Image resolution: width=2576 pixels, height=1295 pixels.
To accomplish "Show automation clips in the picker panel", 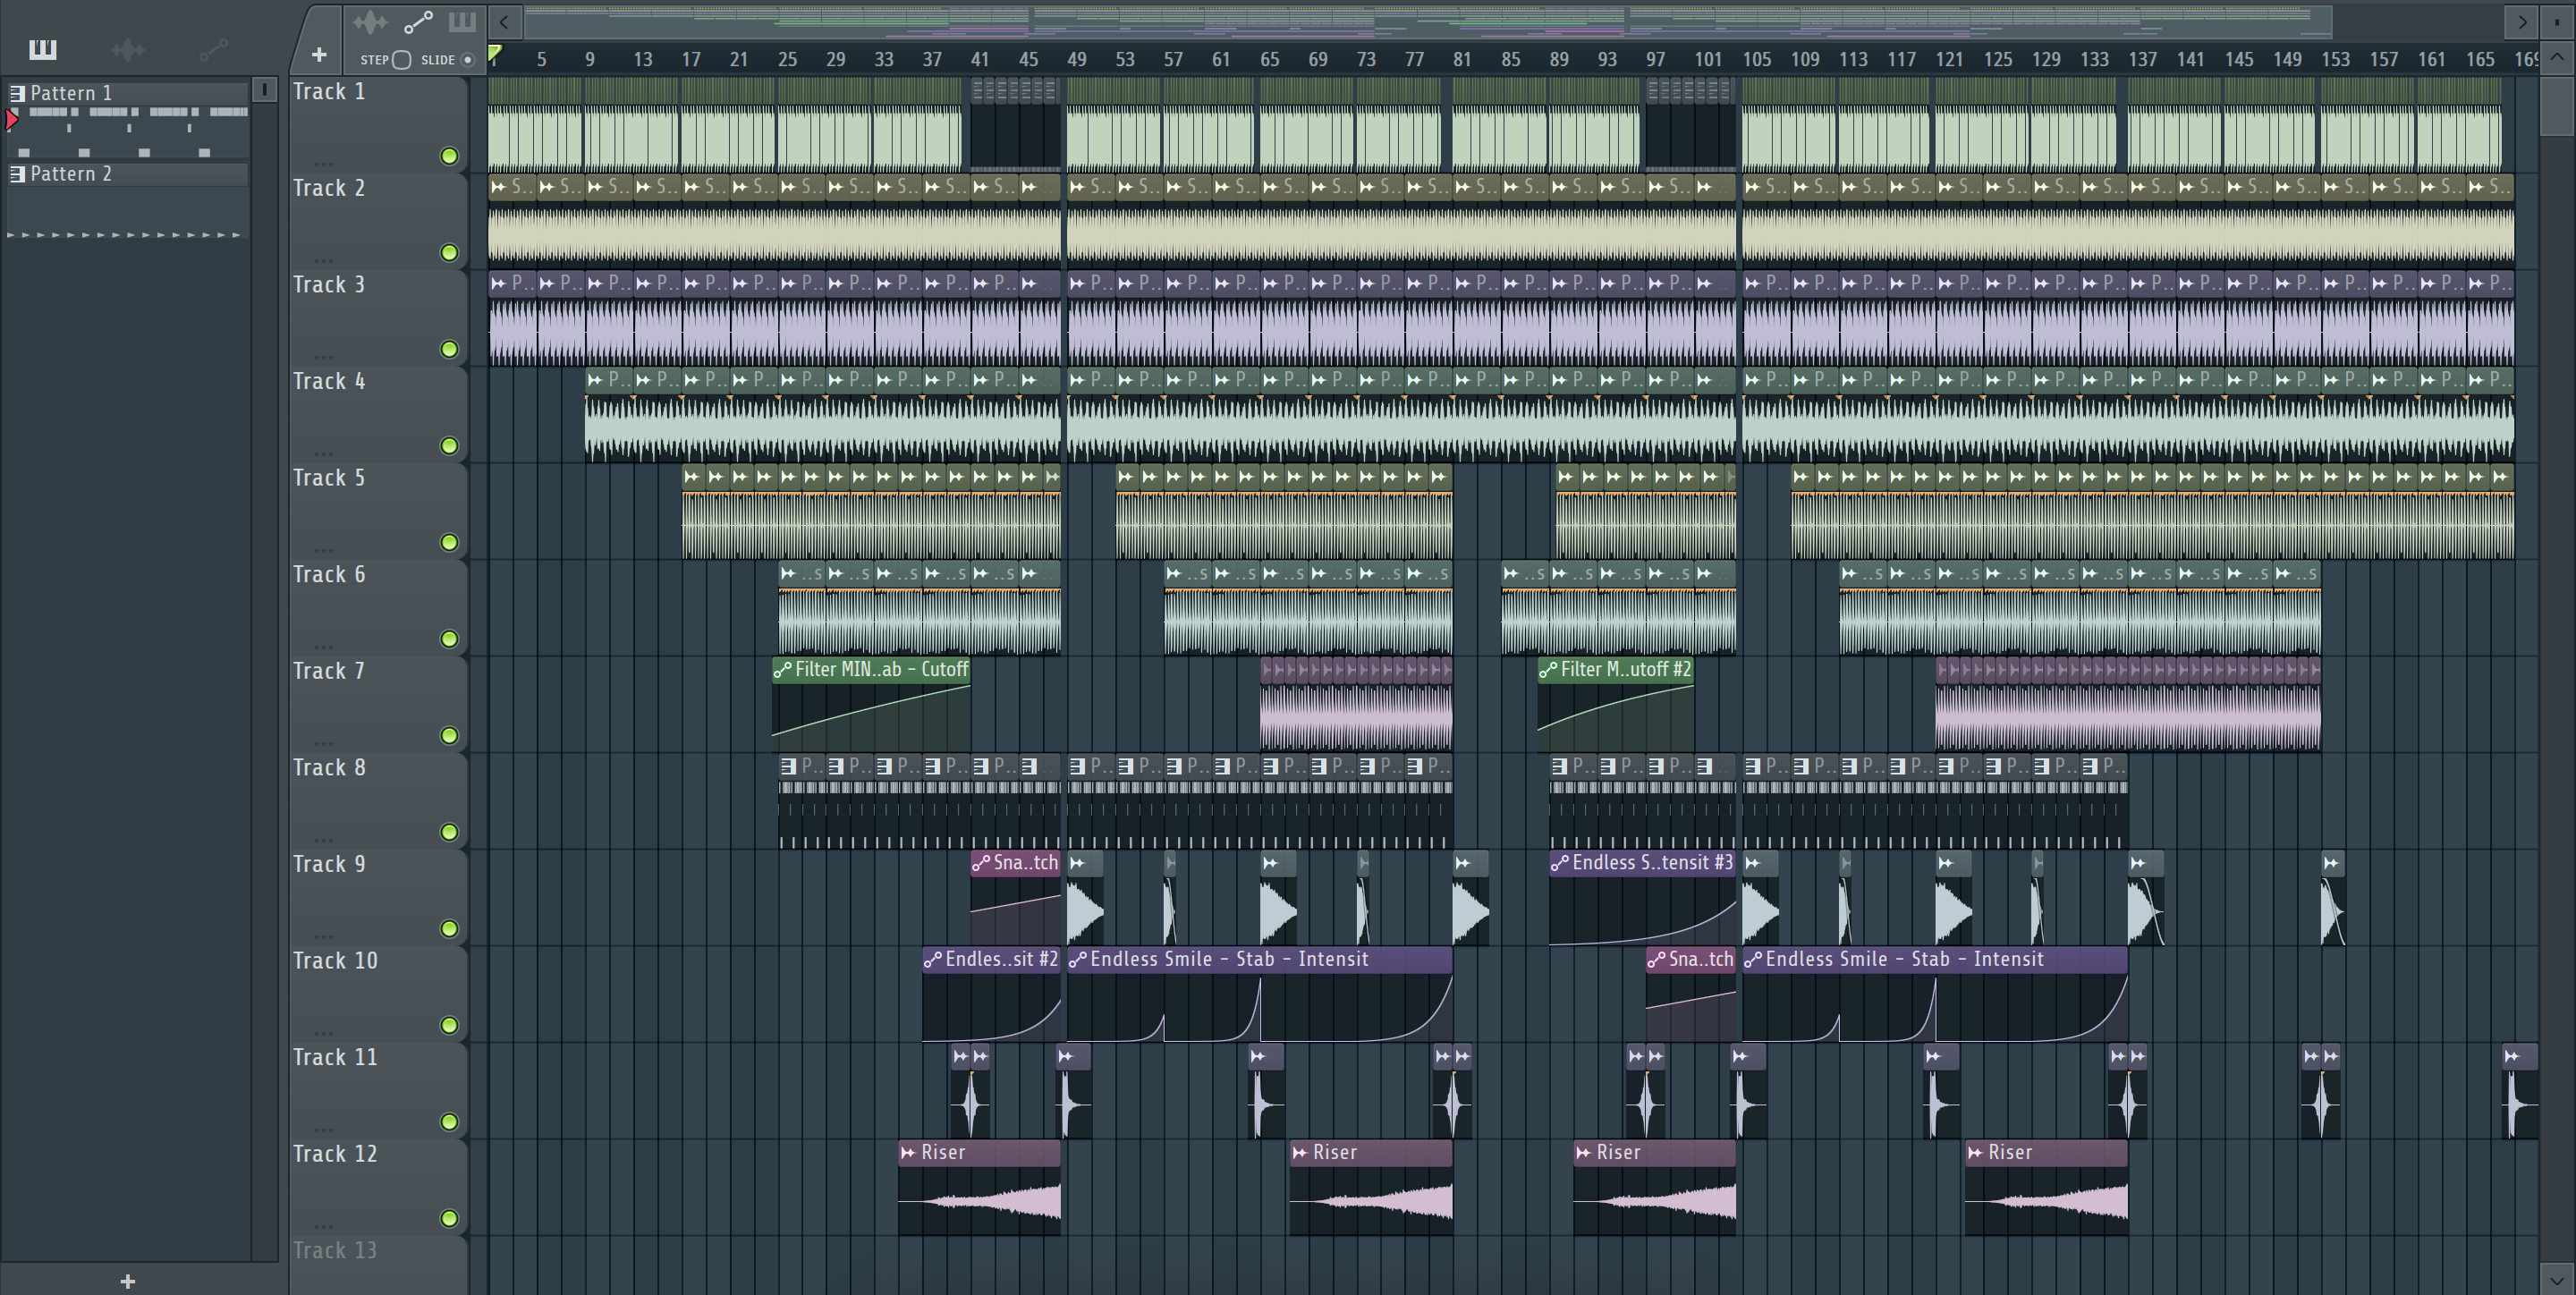I will click(213, 49).
